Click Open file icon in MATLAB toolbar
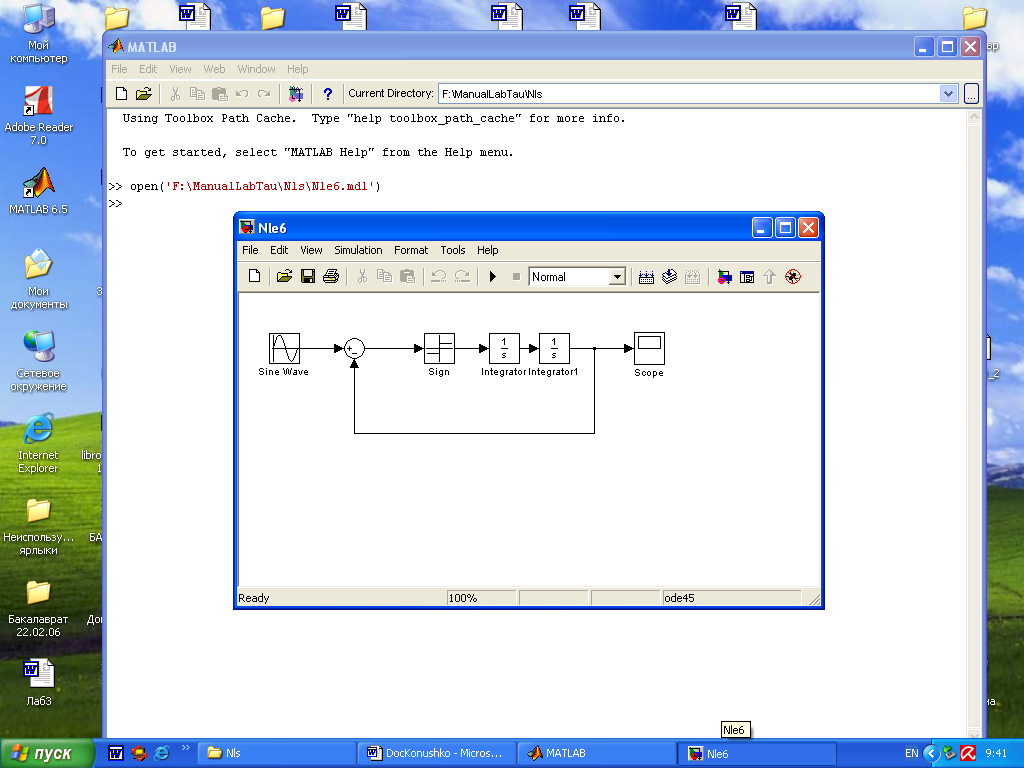Viewport: 1024px width, 768px height. (144, 93)
